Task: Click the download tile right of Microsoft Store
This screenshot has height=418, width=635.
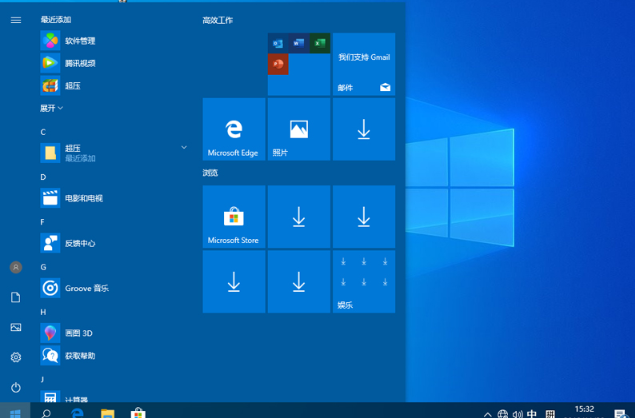Action: (x=299, y=217)
